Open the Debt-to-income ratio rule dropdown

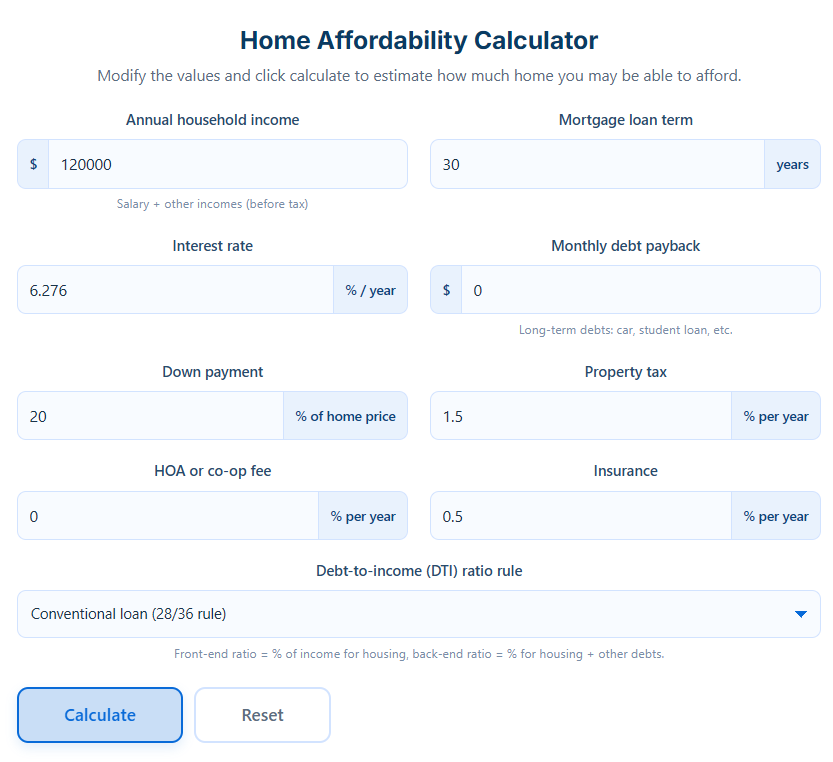click(419, 614)
